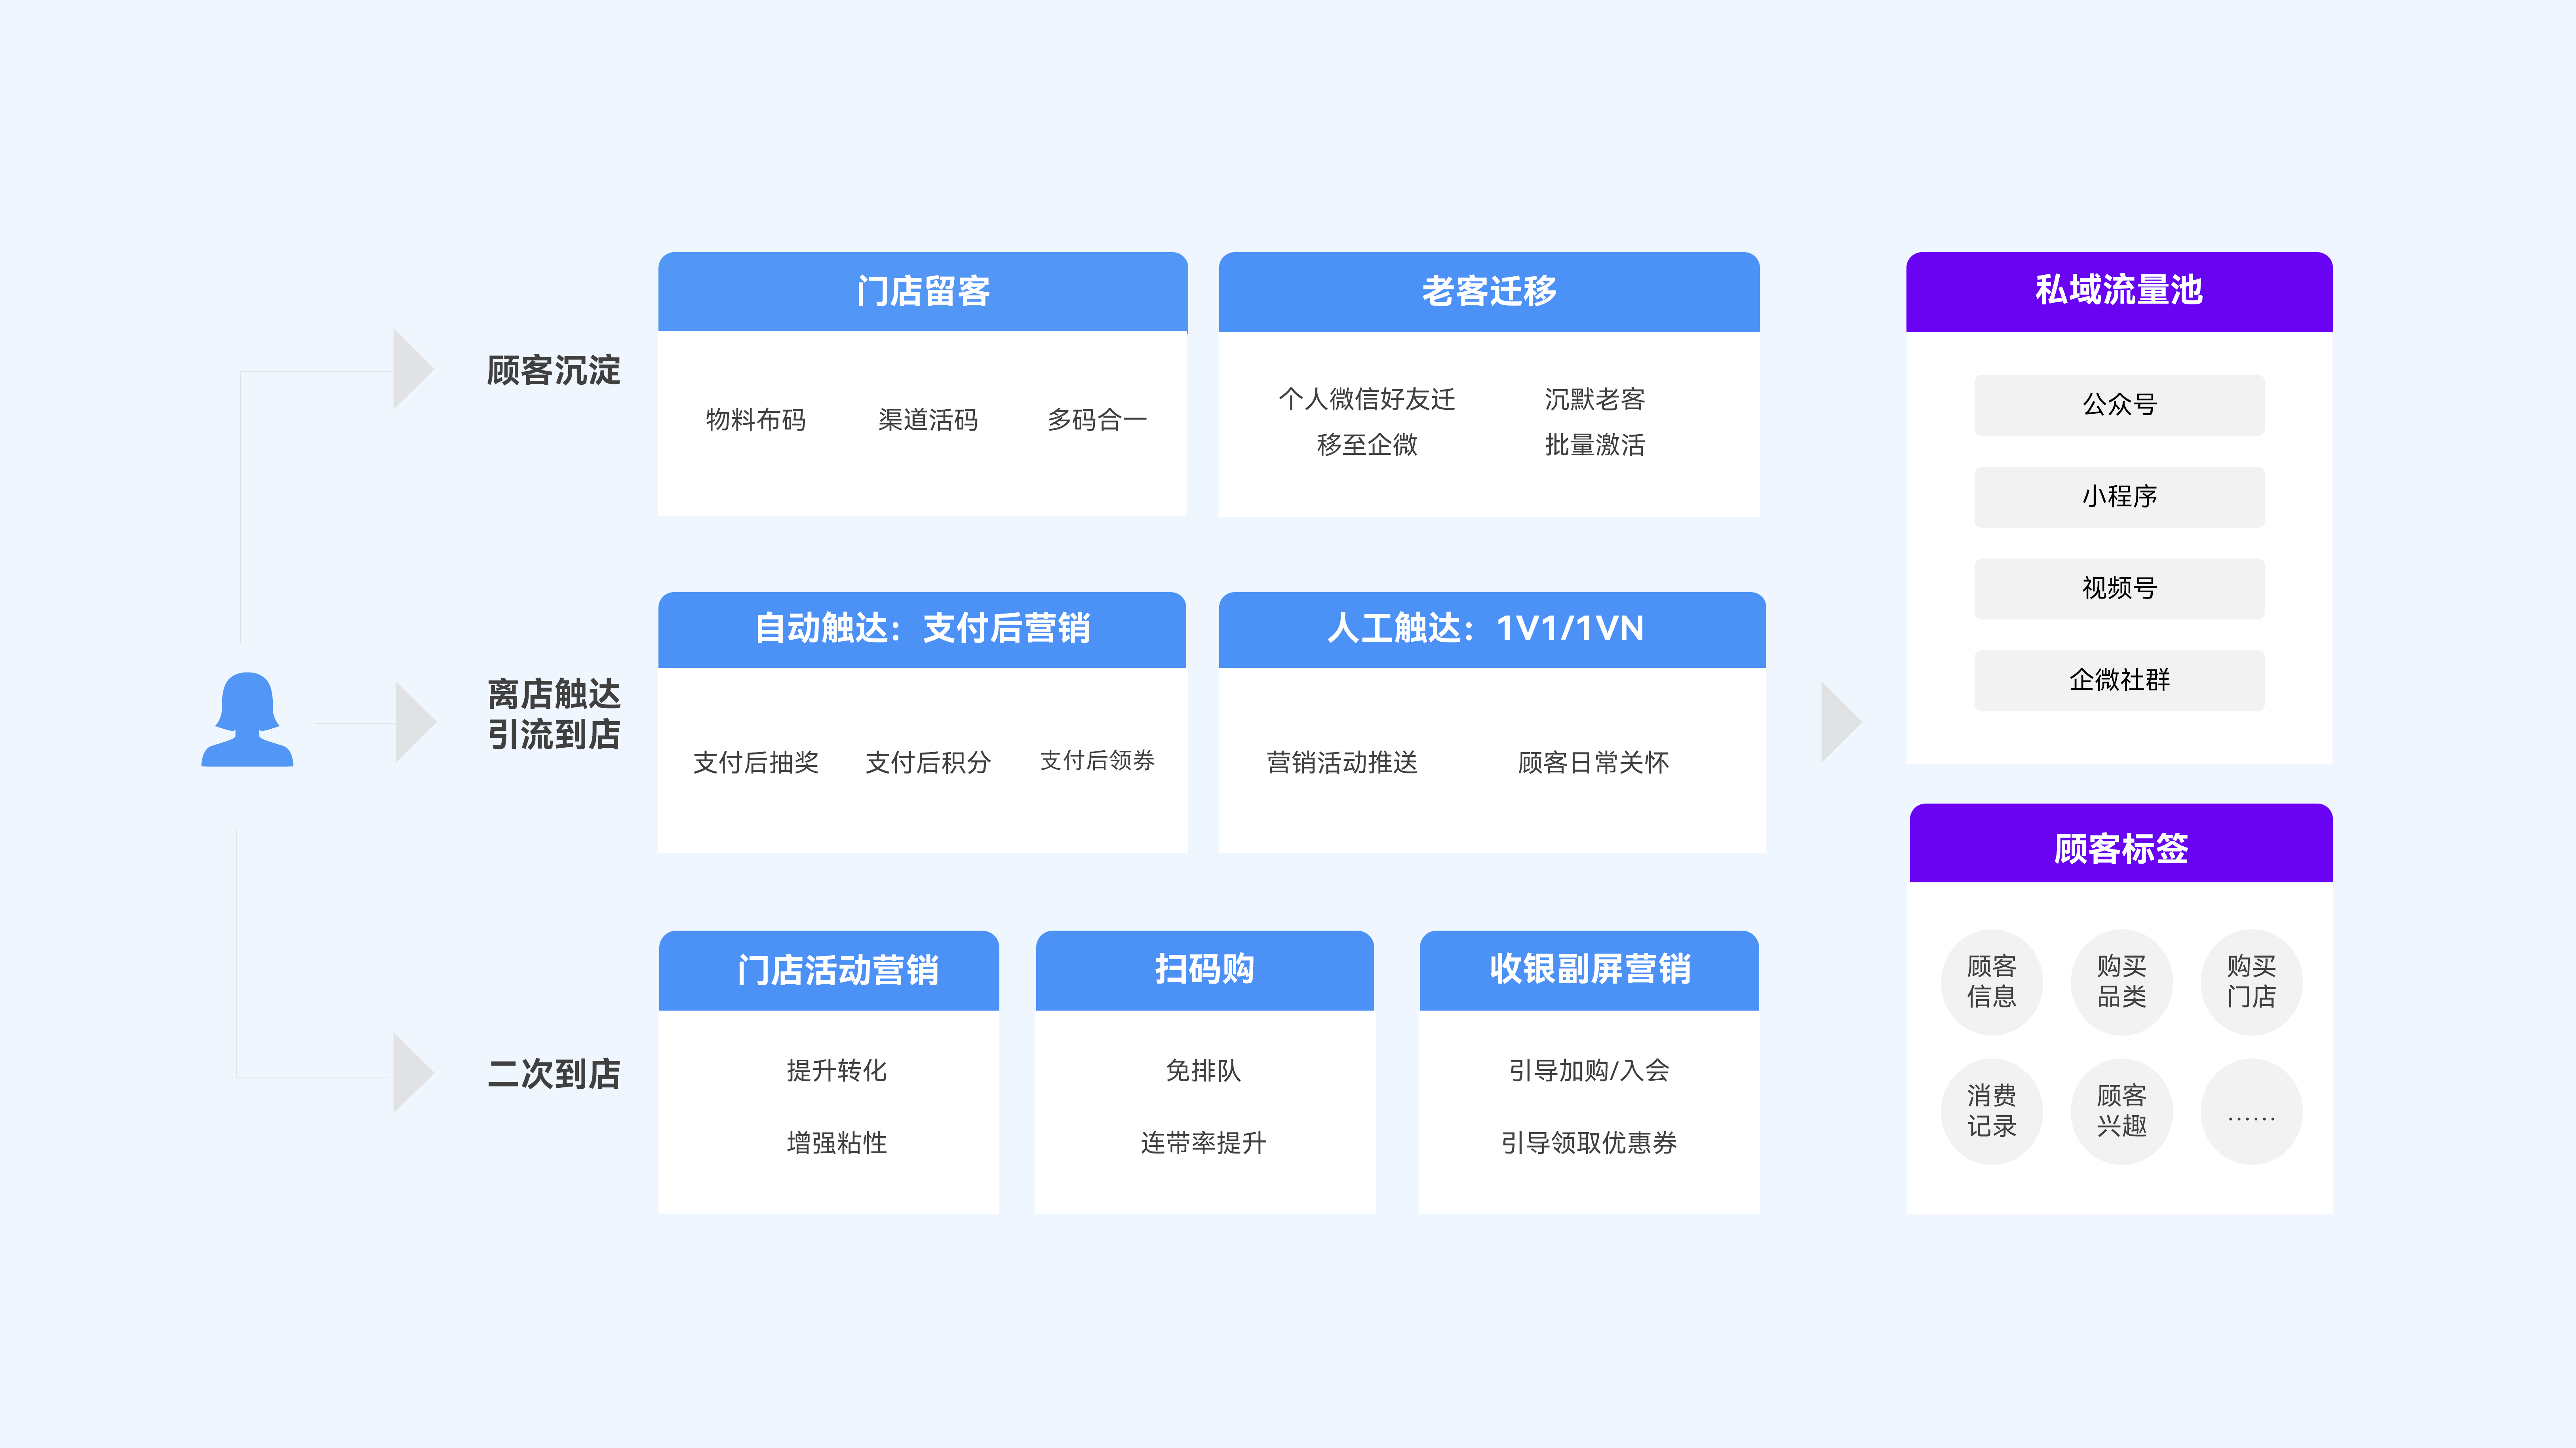
Task: Click the 顾客信息 tag circle
Action: tap(1991, 982)
